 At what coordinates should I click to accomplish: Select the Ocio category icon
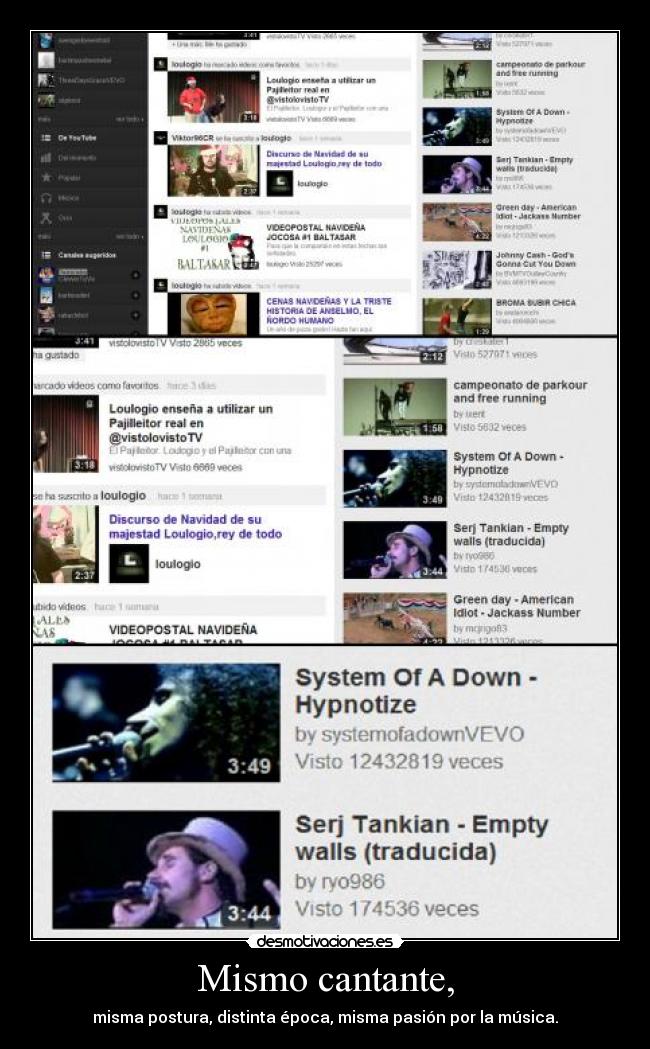[46, 217]
